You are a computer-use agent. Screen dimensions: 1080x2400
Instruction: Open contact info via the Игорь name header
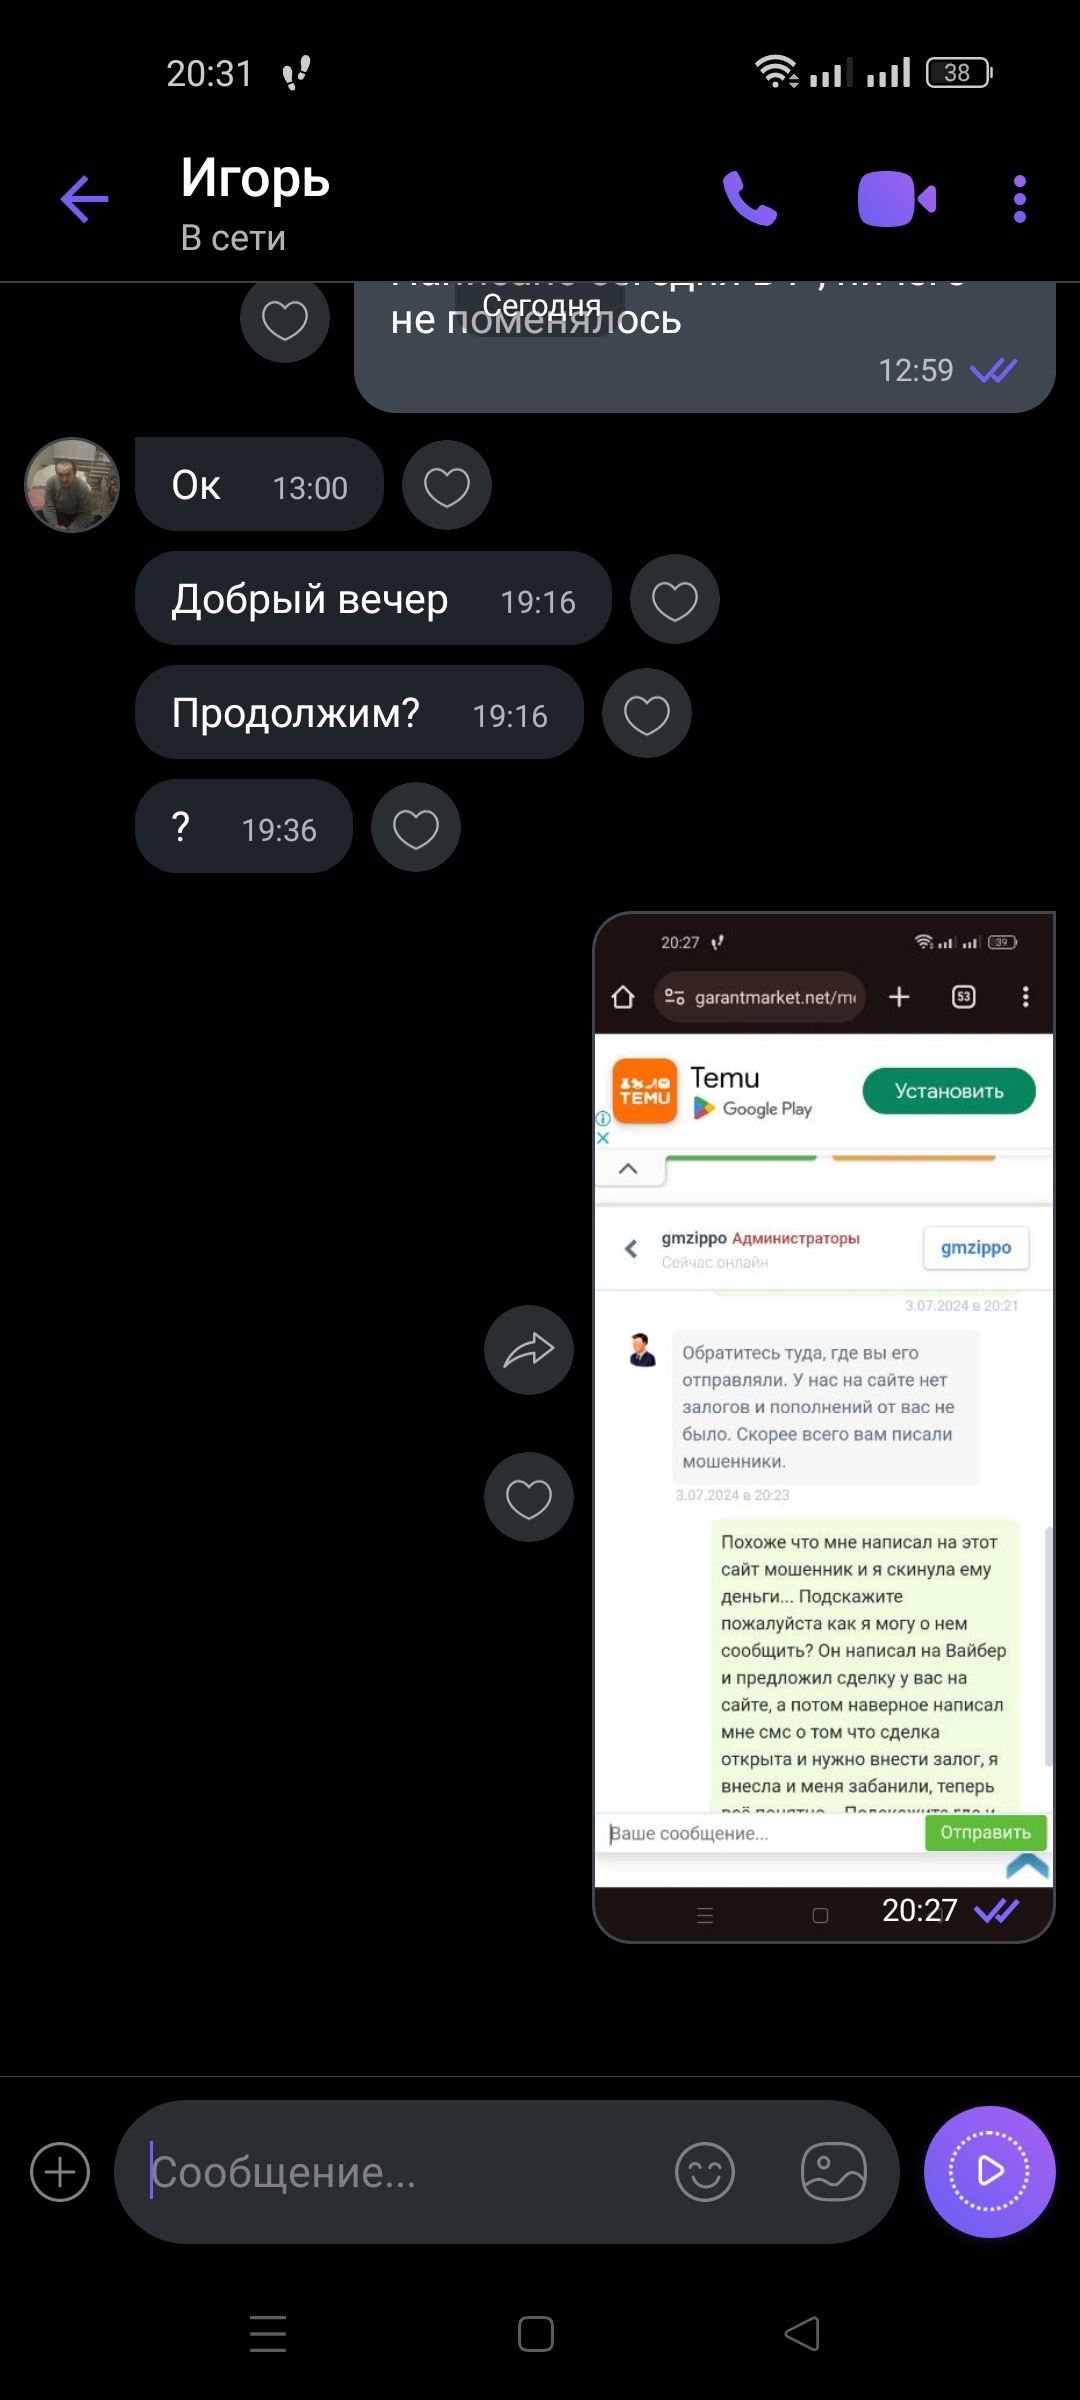click(x=255, y=178)
